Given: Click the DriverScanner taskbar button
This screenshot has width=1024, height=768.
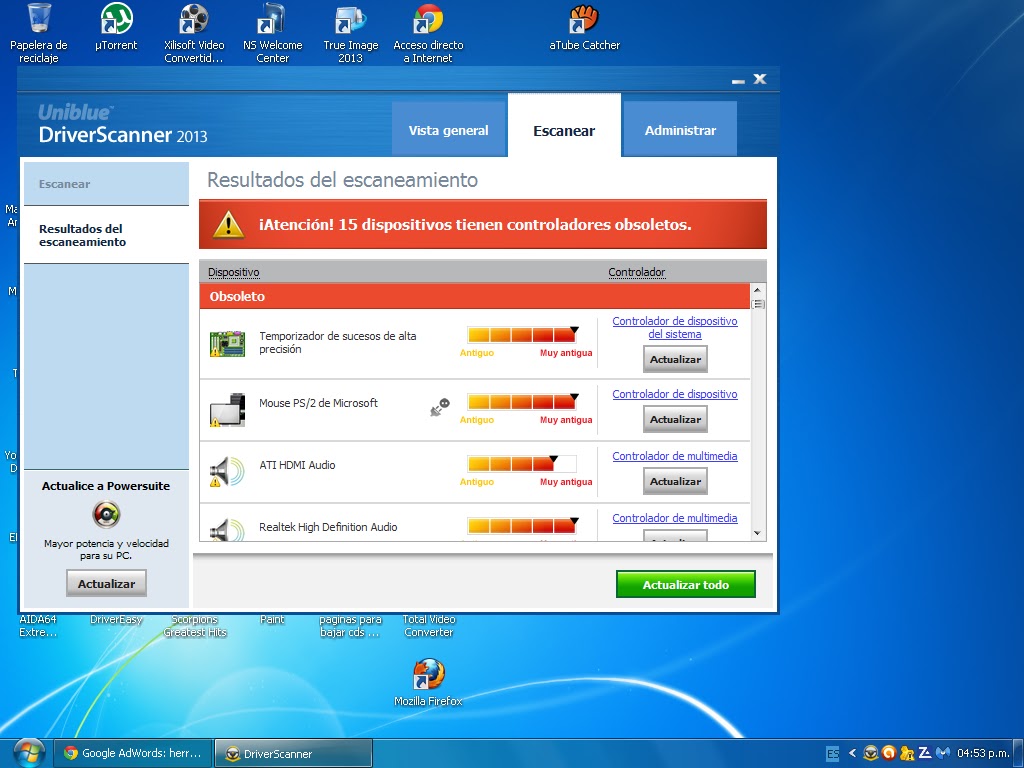Looking at the screenshot, I should click(293, 753).
